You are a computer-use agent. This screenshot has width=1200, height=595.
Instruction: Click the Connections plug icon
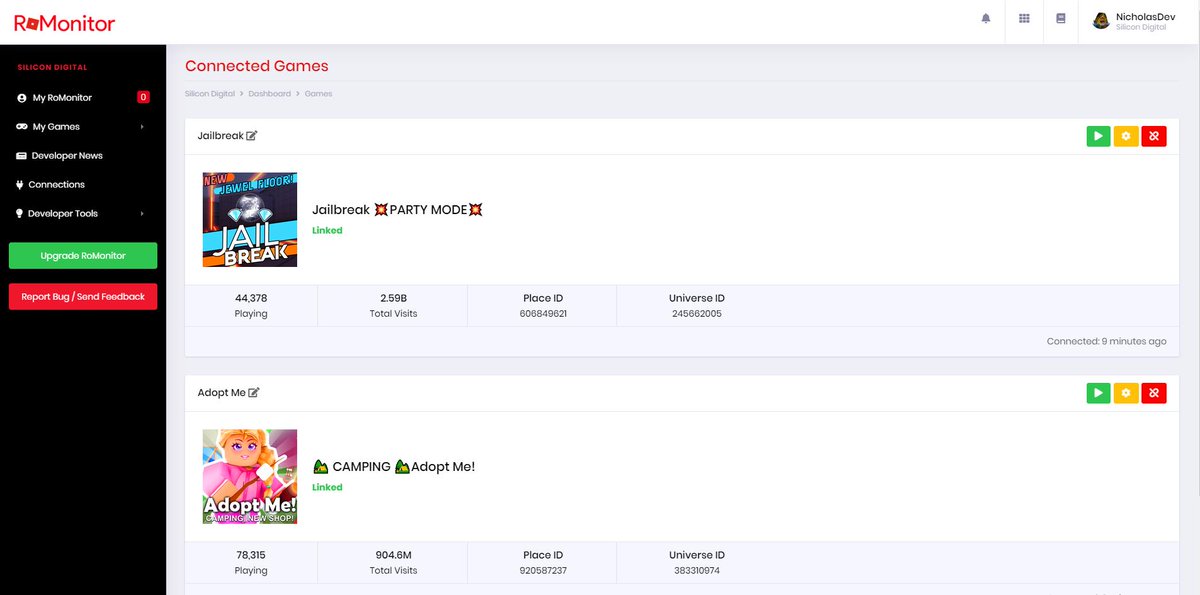(x=20, y=185)
